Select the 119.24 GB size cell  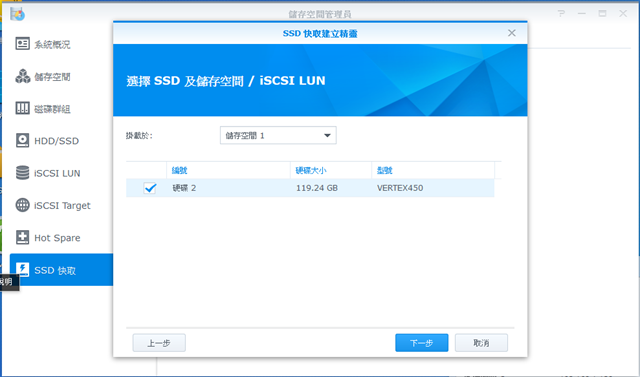pos(317,188)
